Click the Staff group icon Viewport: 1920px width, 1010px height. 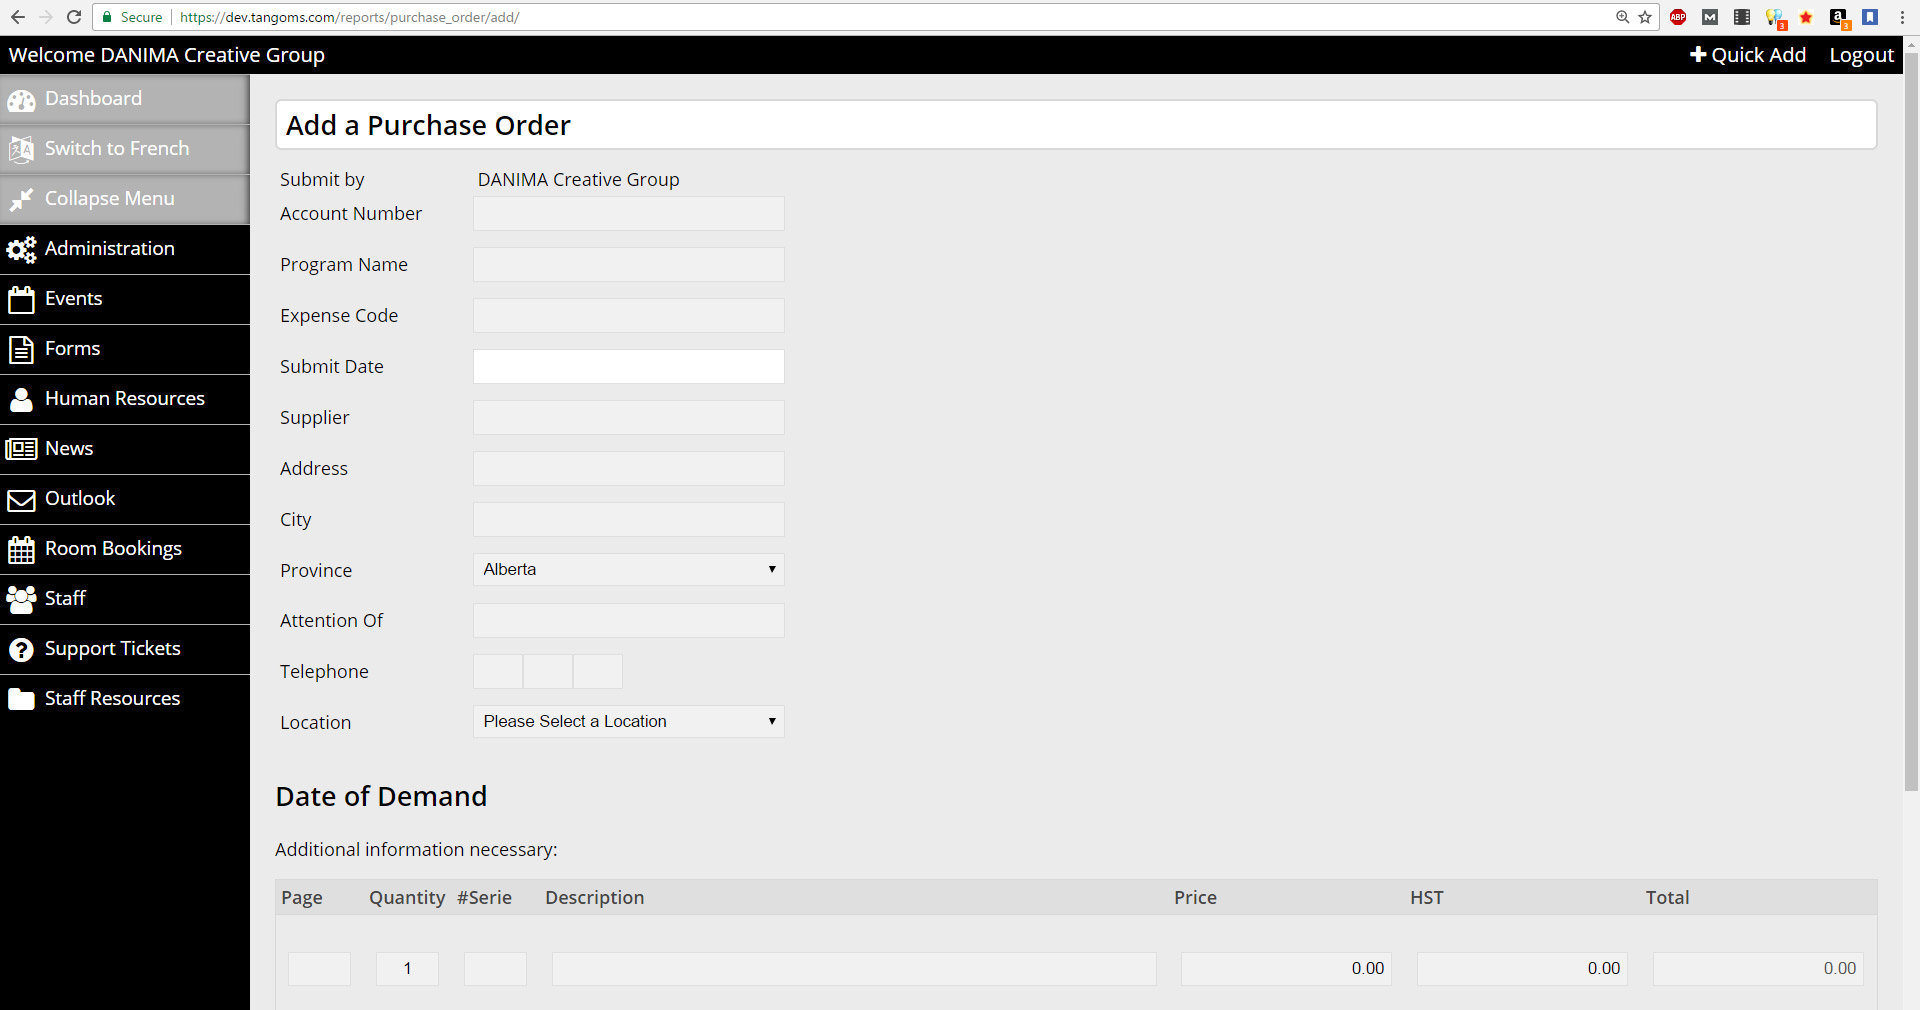pyautogui.click(x=21, y=599)
